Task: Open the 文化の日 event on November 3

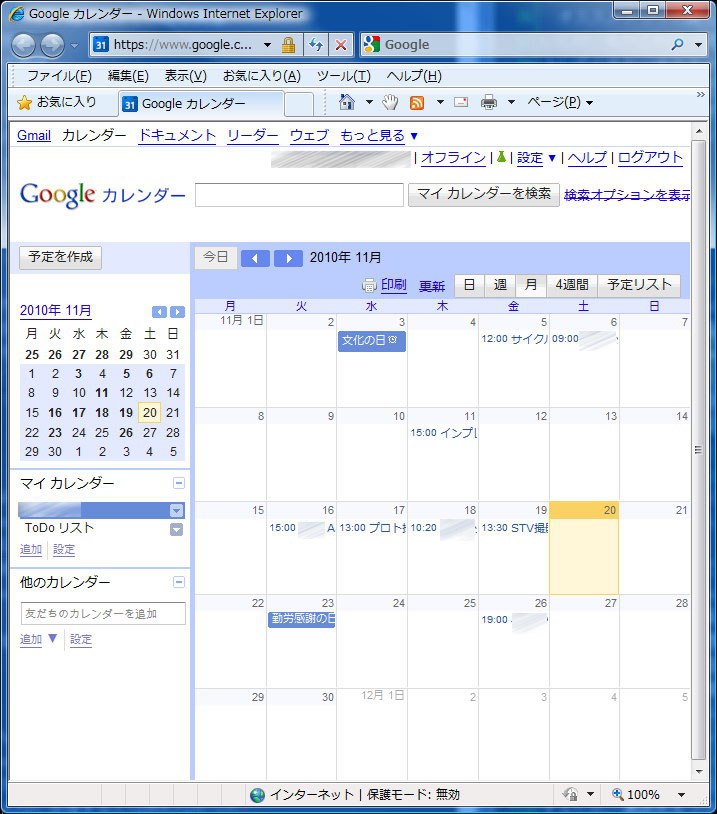Action: click(371, 341)
